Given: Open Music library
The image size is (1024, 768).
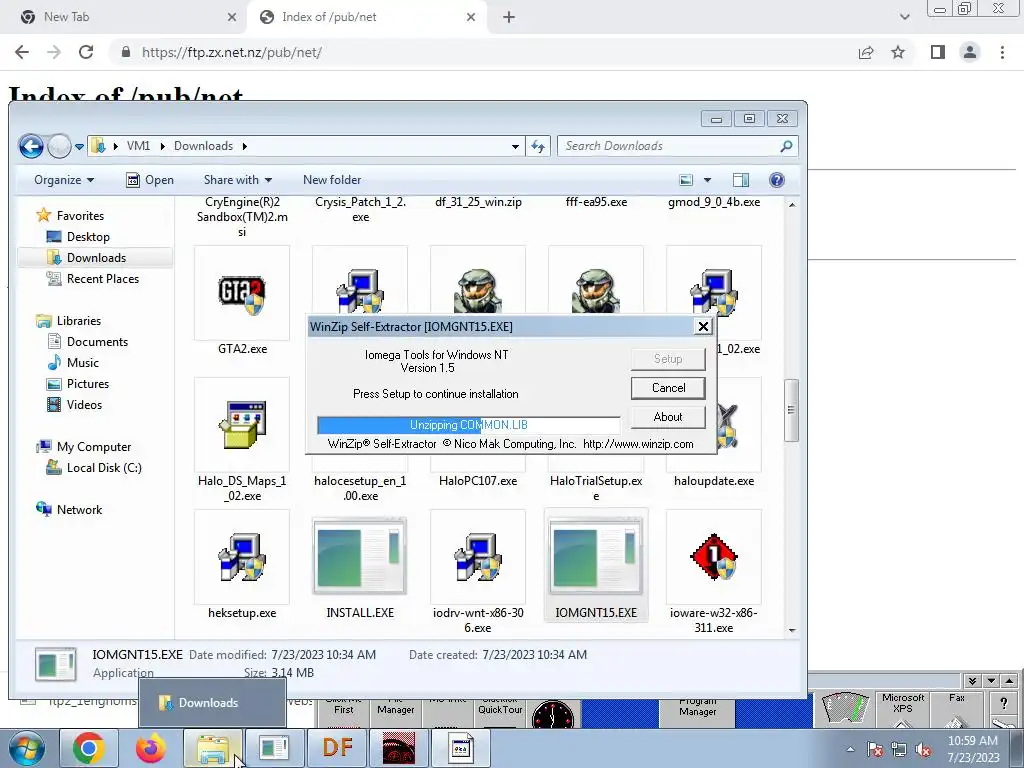Looking at the screenshot, I should (x=82, y=363).
